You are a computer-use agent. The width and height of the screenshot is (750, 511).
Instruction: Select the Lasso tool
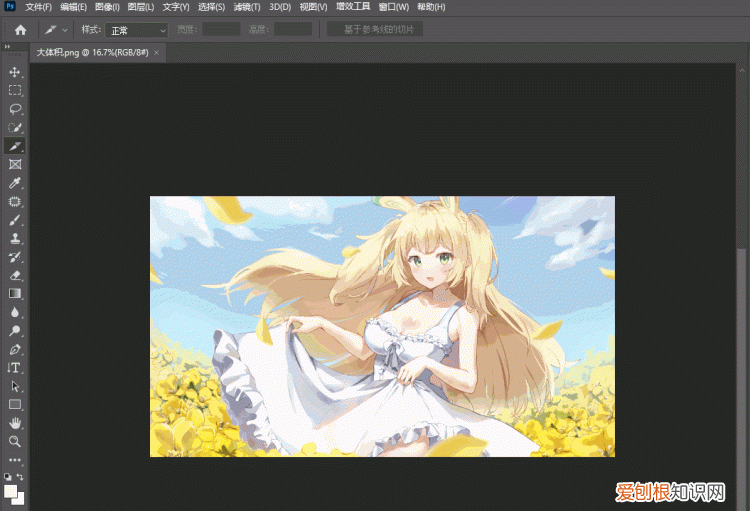click(15, 108)
